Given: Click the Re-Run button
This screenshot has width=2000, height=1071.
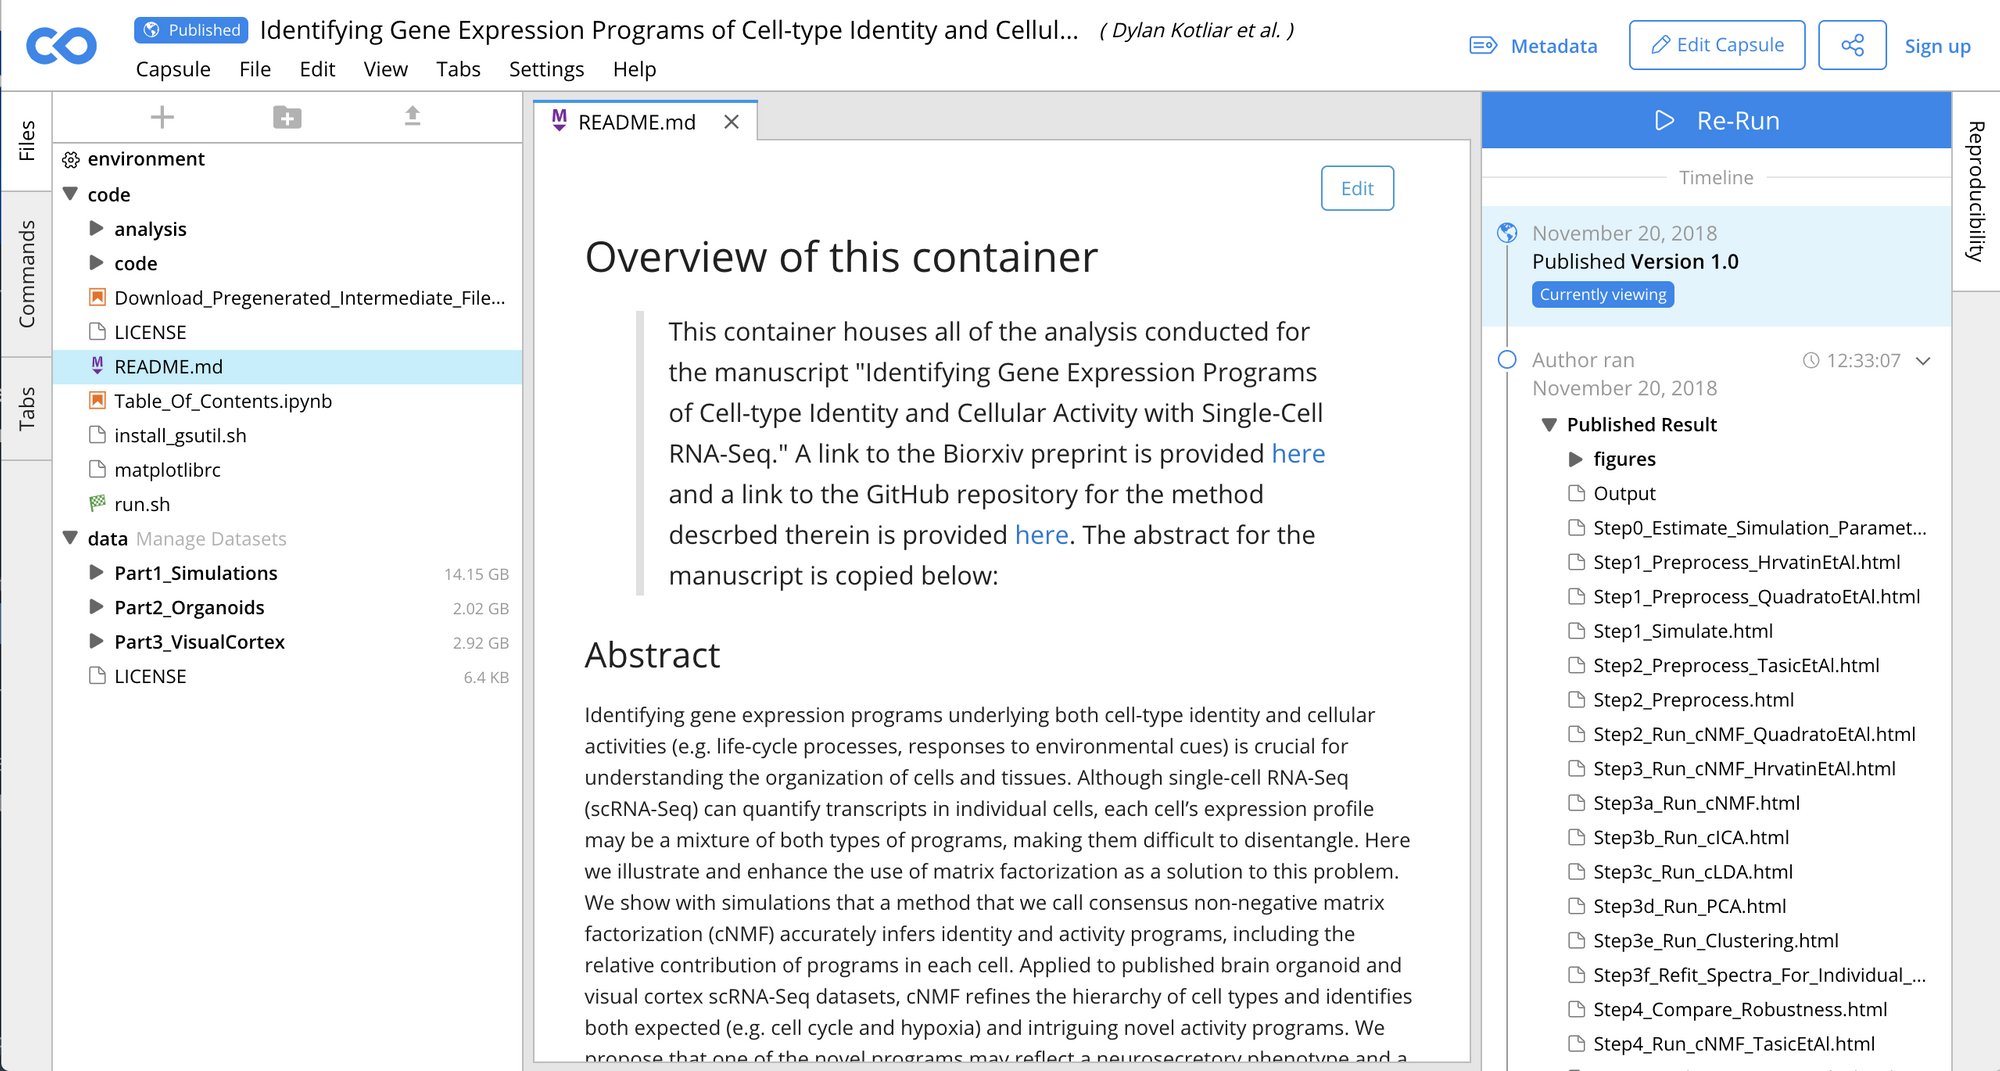Looking at the screenshot, I should tap(1716, 121).
